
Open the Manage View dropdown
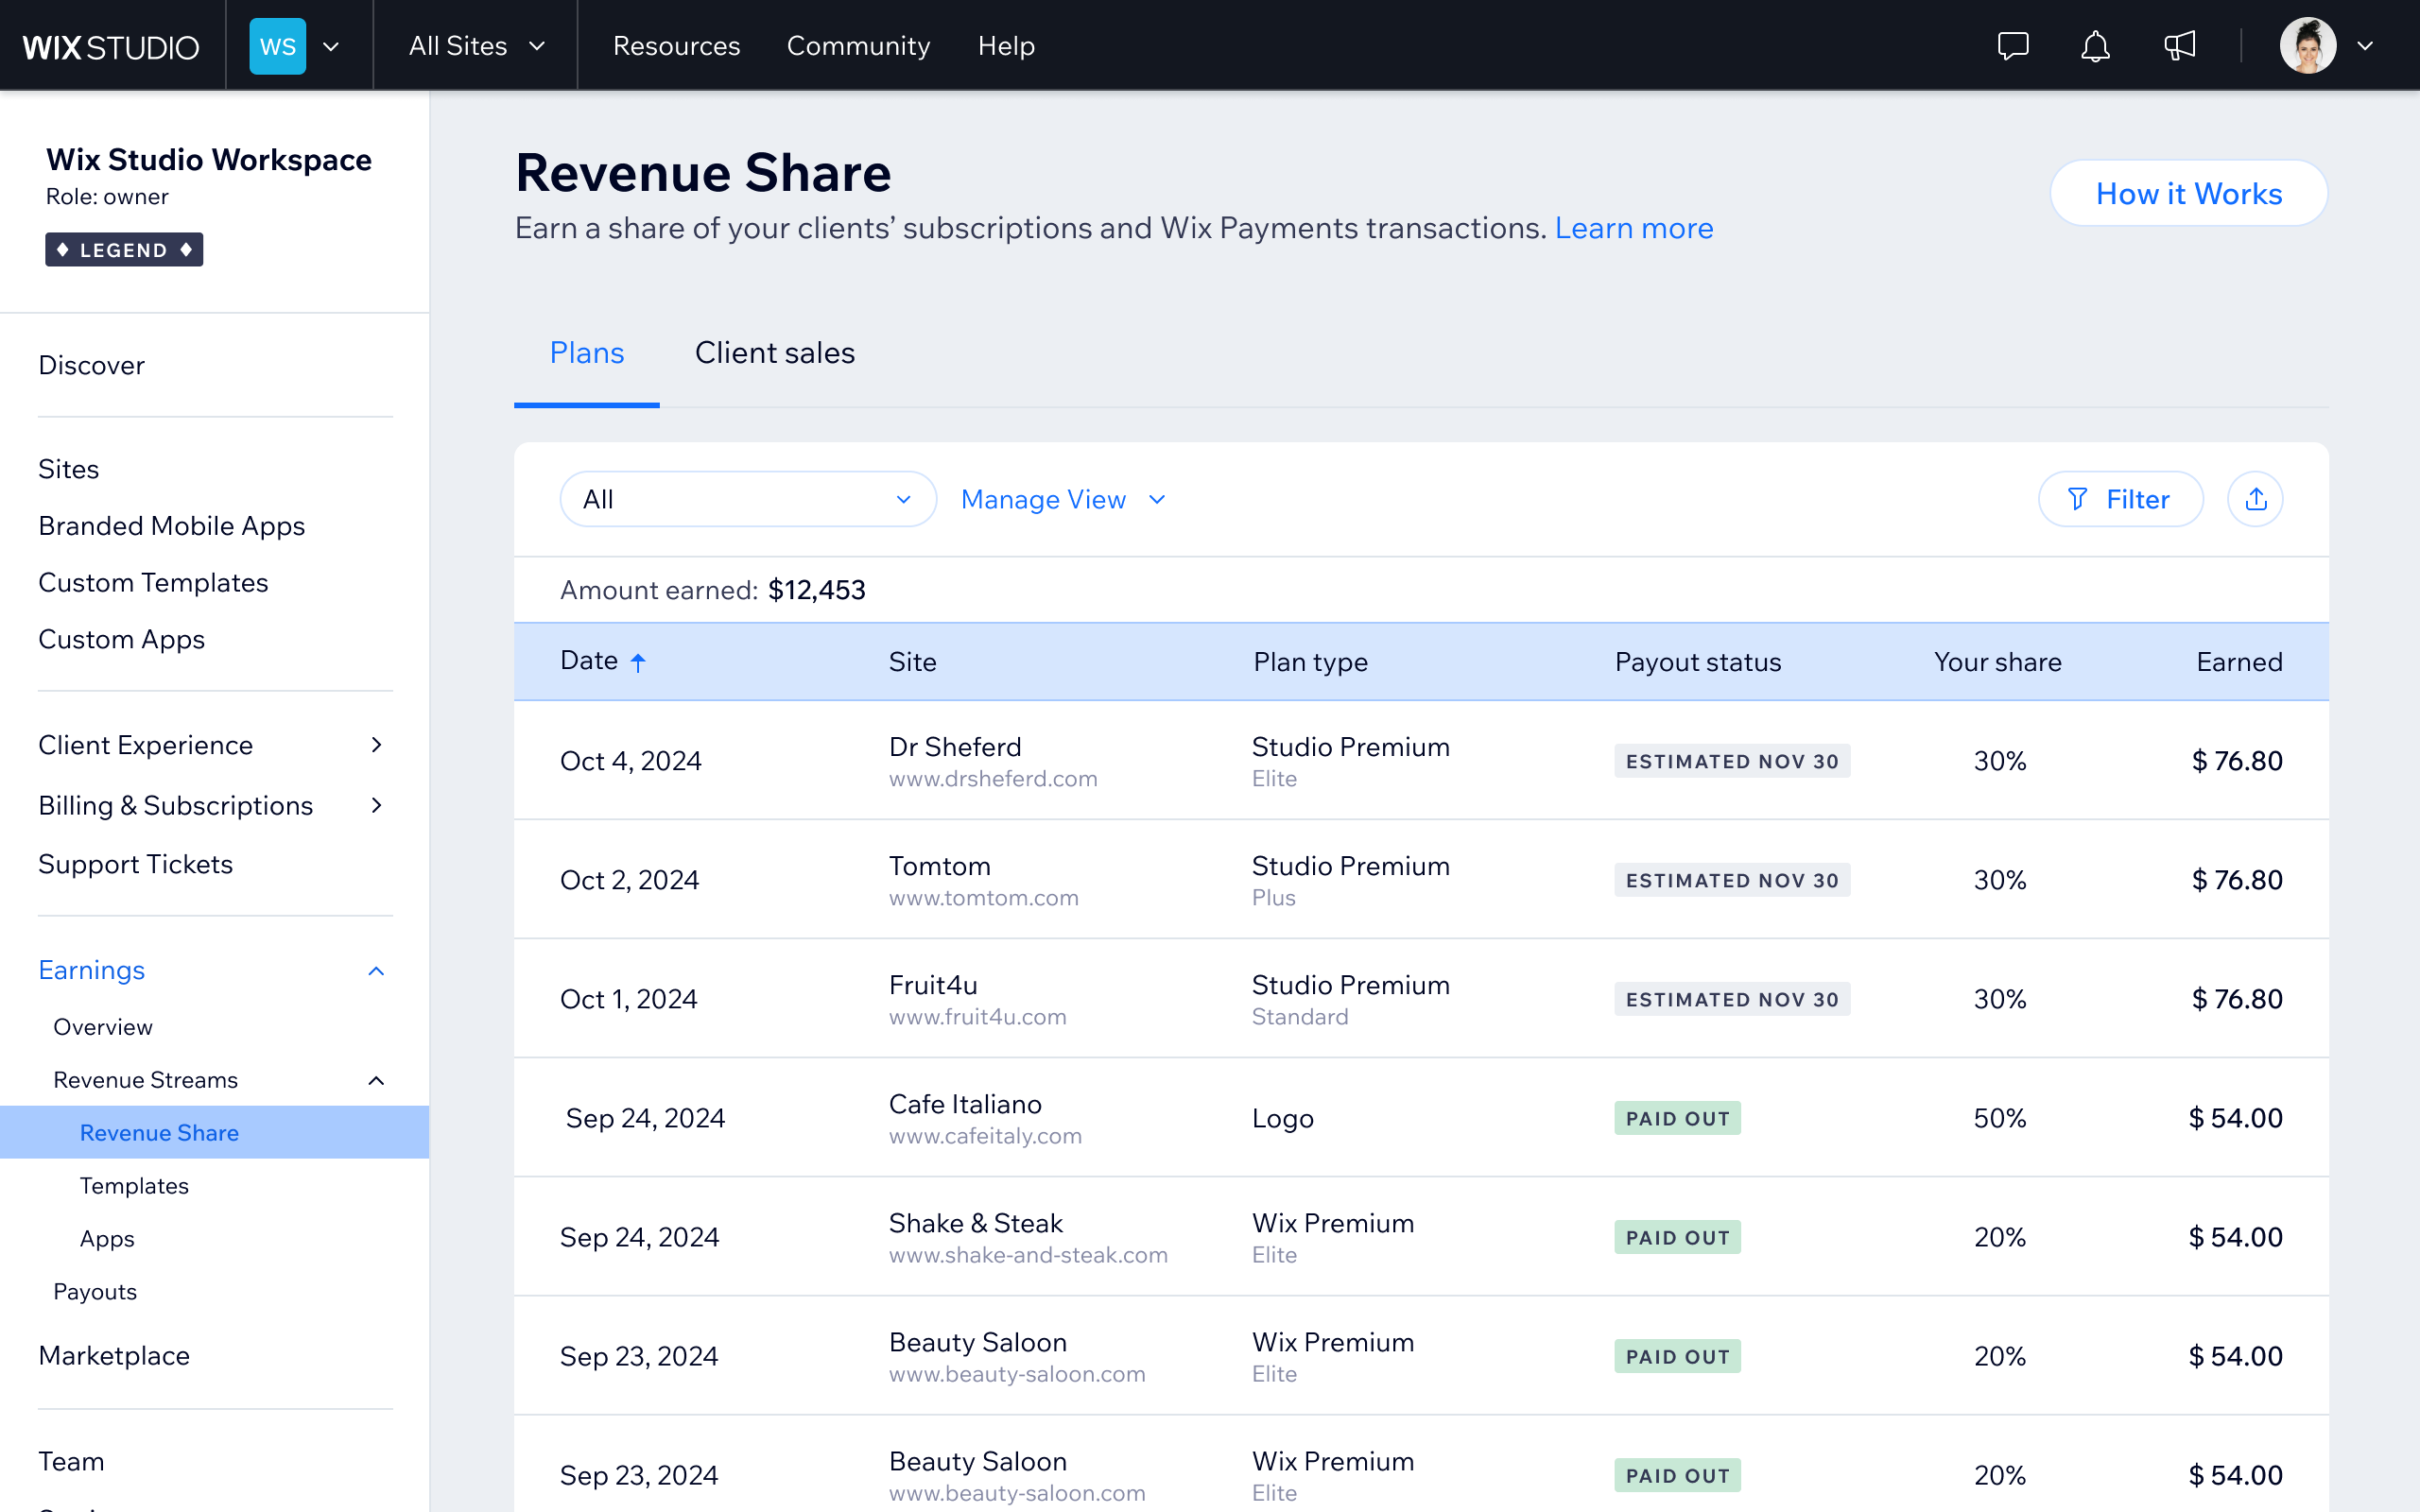pyautogui.click(x=1063, y=500)
